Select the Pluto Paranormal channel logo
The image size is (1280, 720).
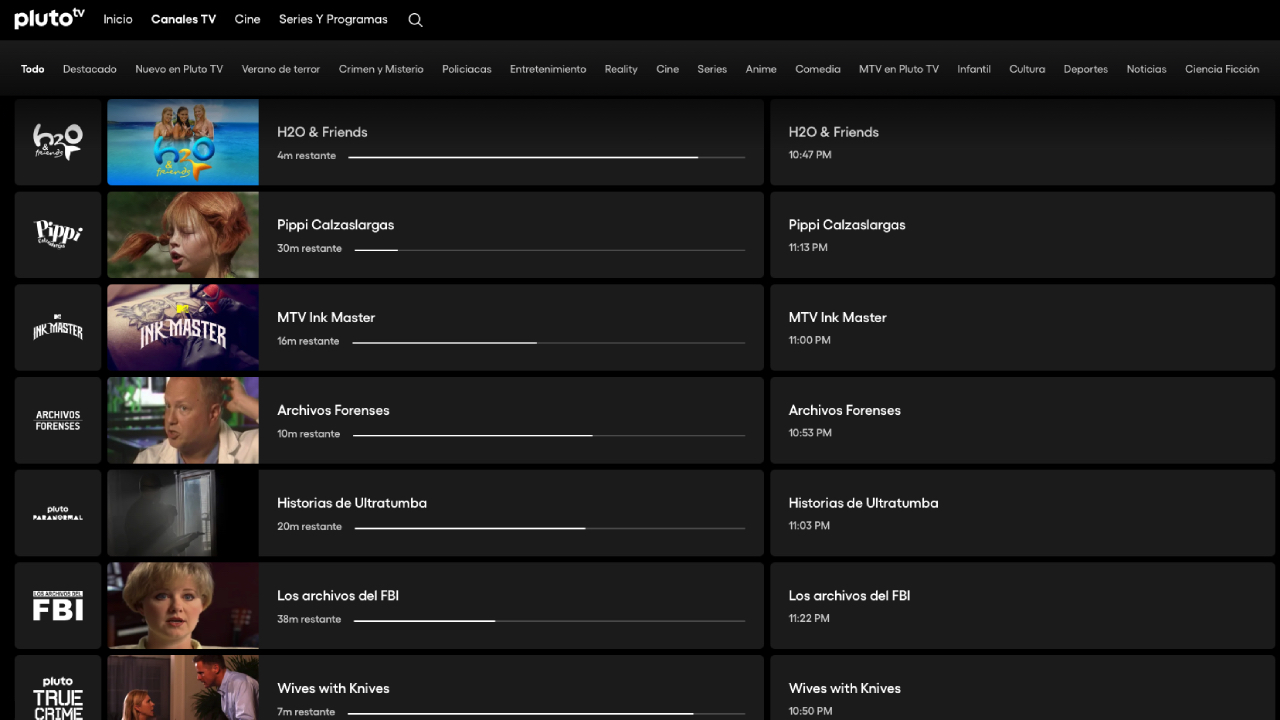[x=58, y=513]
